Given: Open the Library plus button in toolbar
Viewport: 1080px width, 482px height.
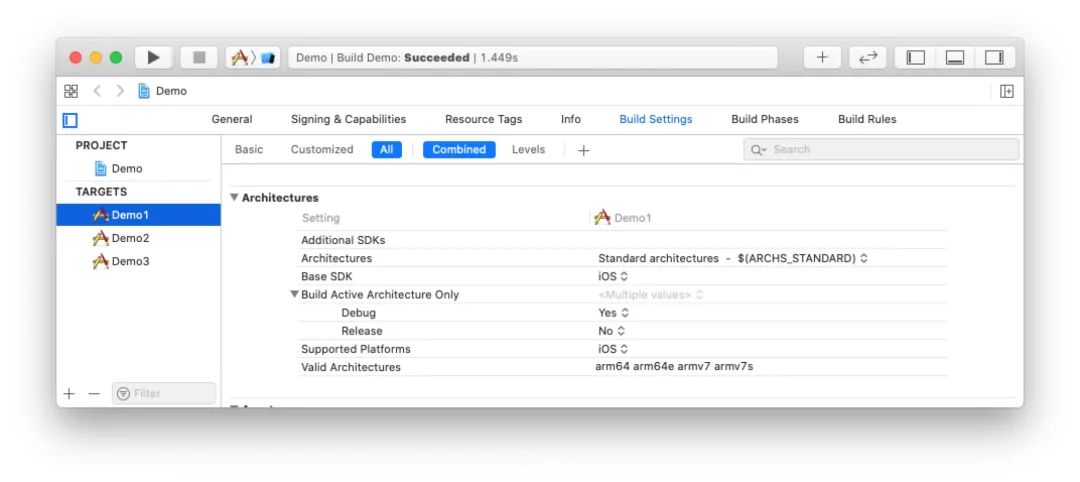Looking at the screenshot, I should pos(822,58).
